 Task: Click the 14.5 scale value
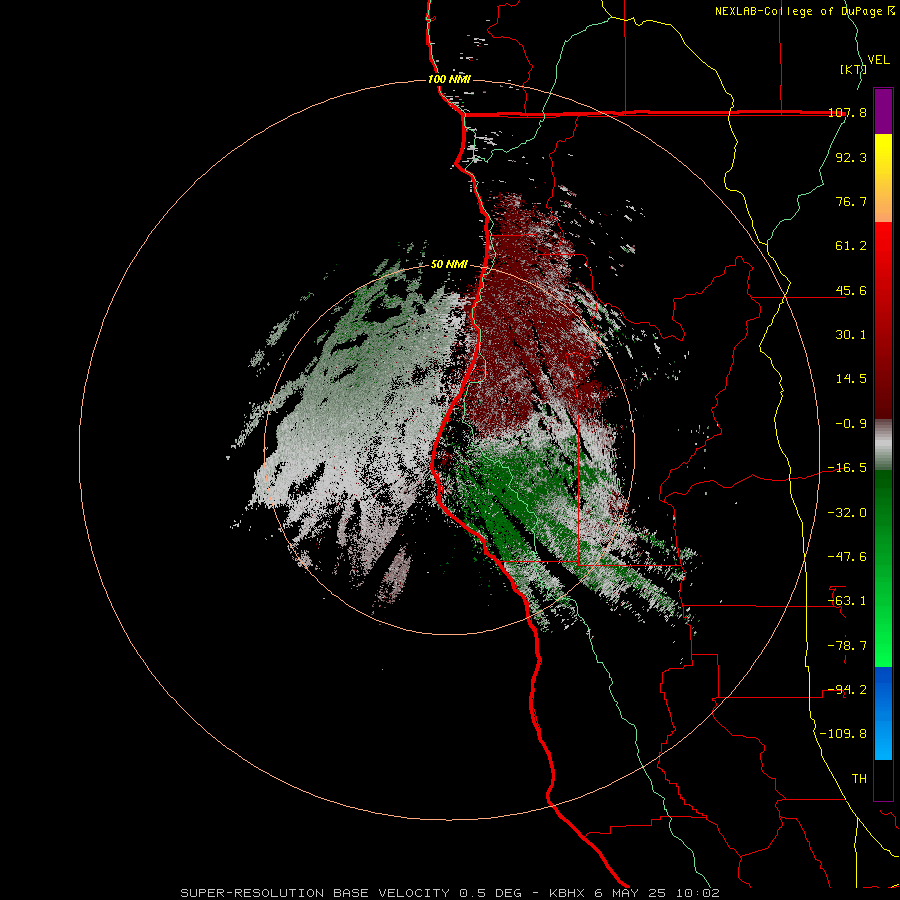tap(851, 379)
